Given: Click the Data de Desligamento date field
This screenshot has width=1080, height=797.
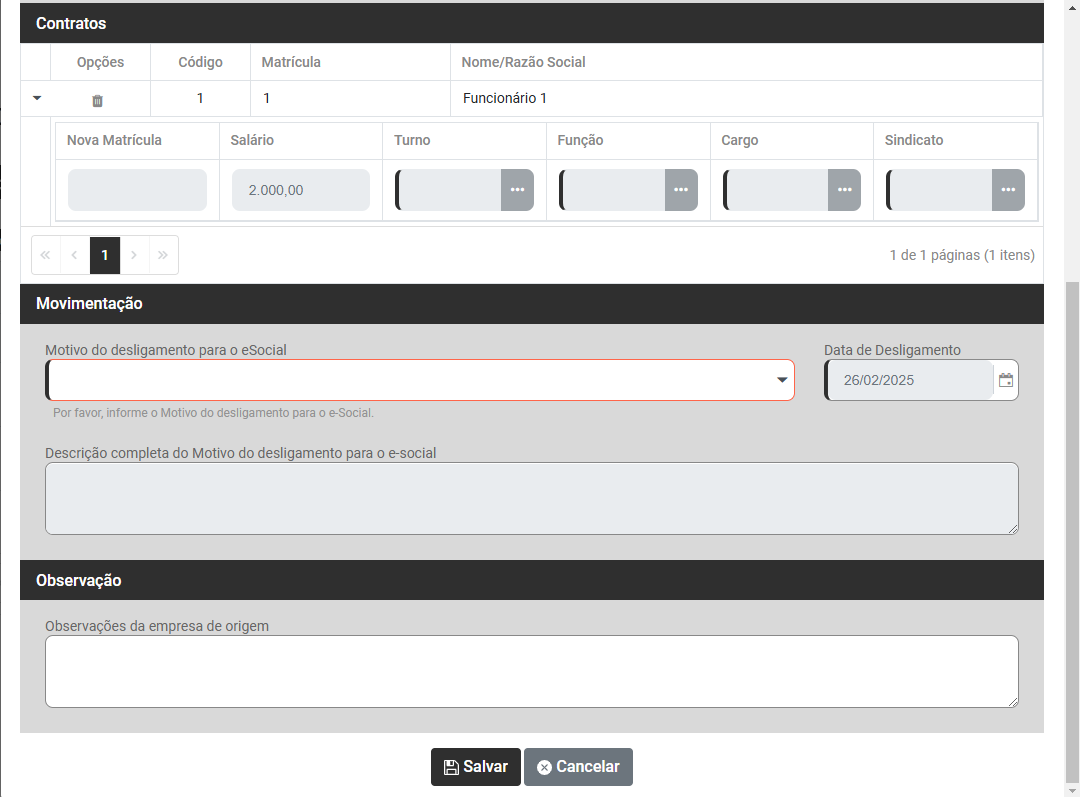Looking at the screenshot, I should (909, 380).
